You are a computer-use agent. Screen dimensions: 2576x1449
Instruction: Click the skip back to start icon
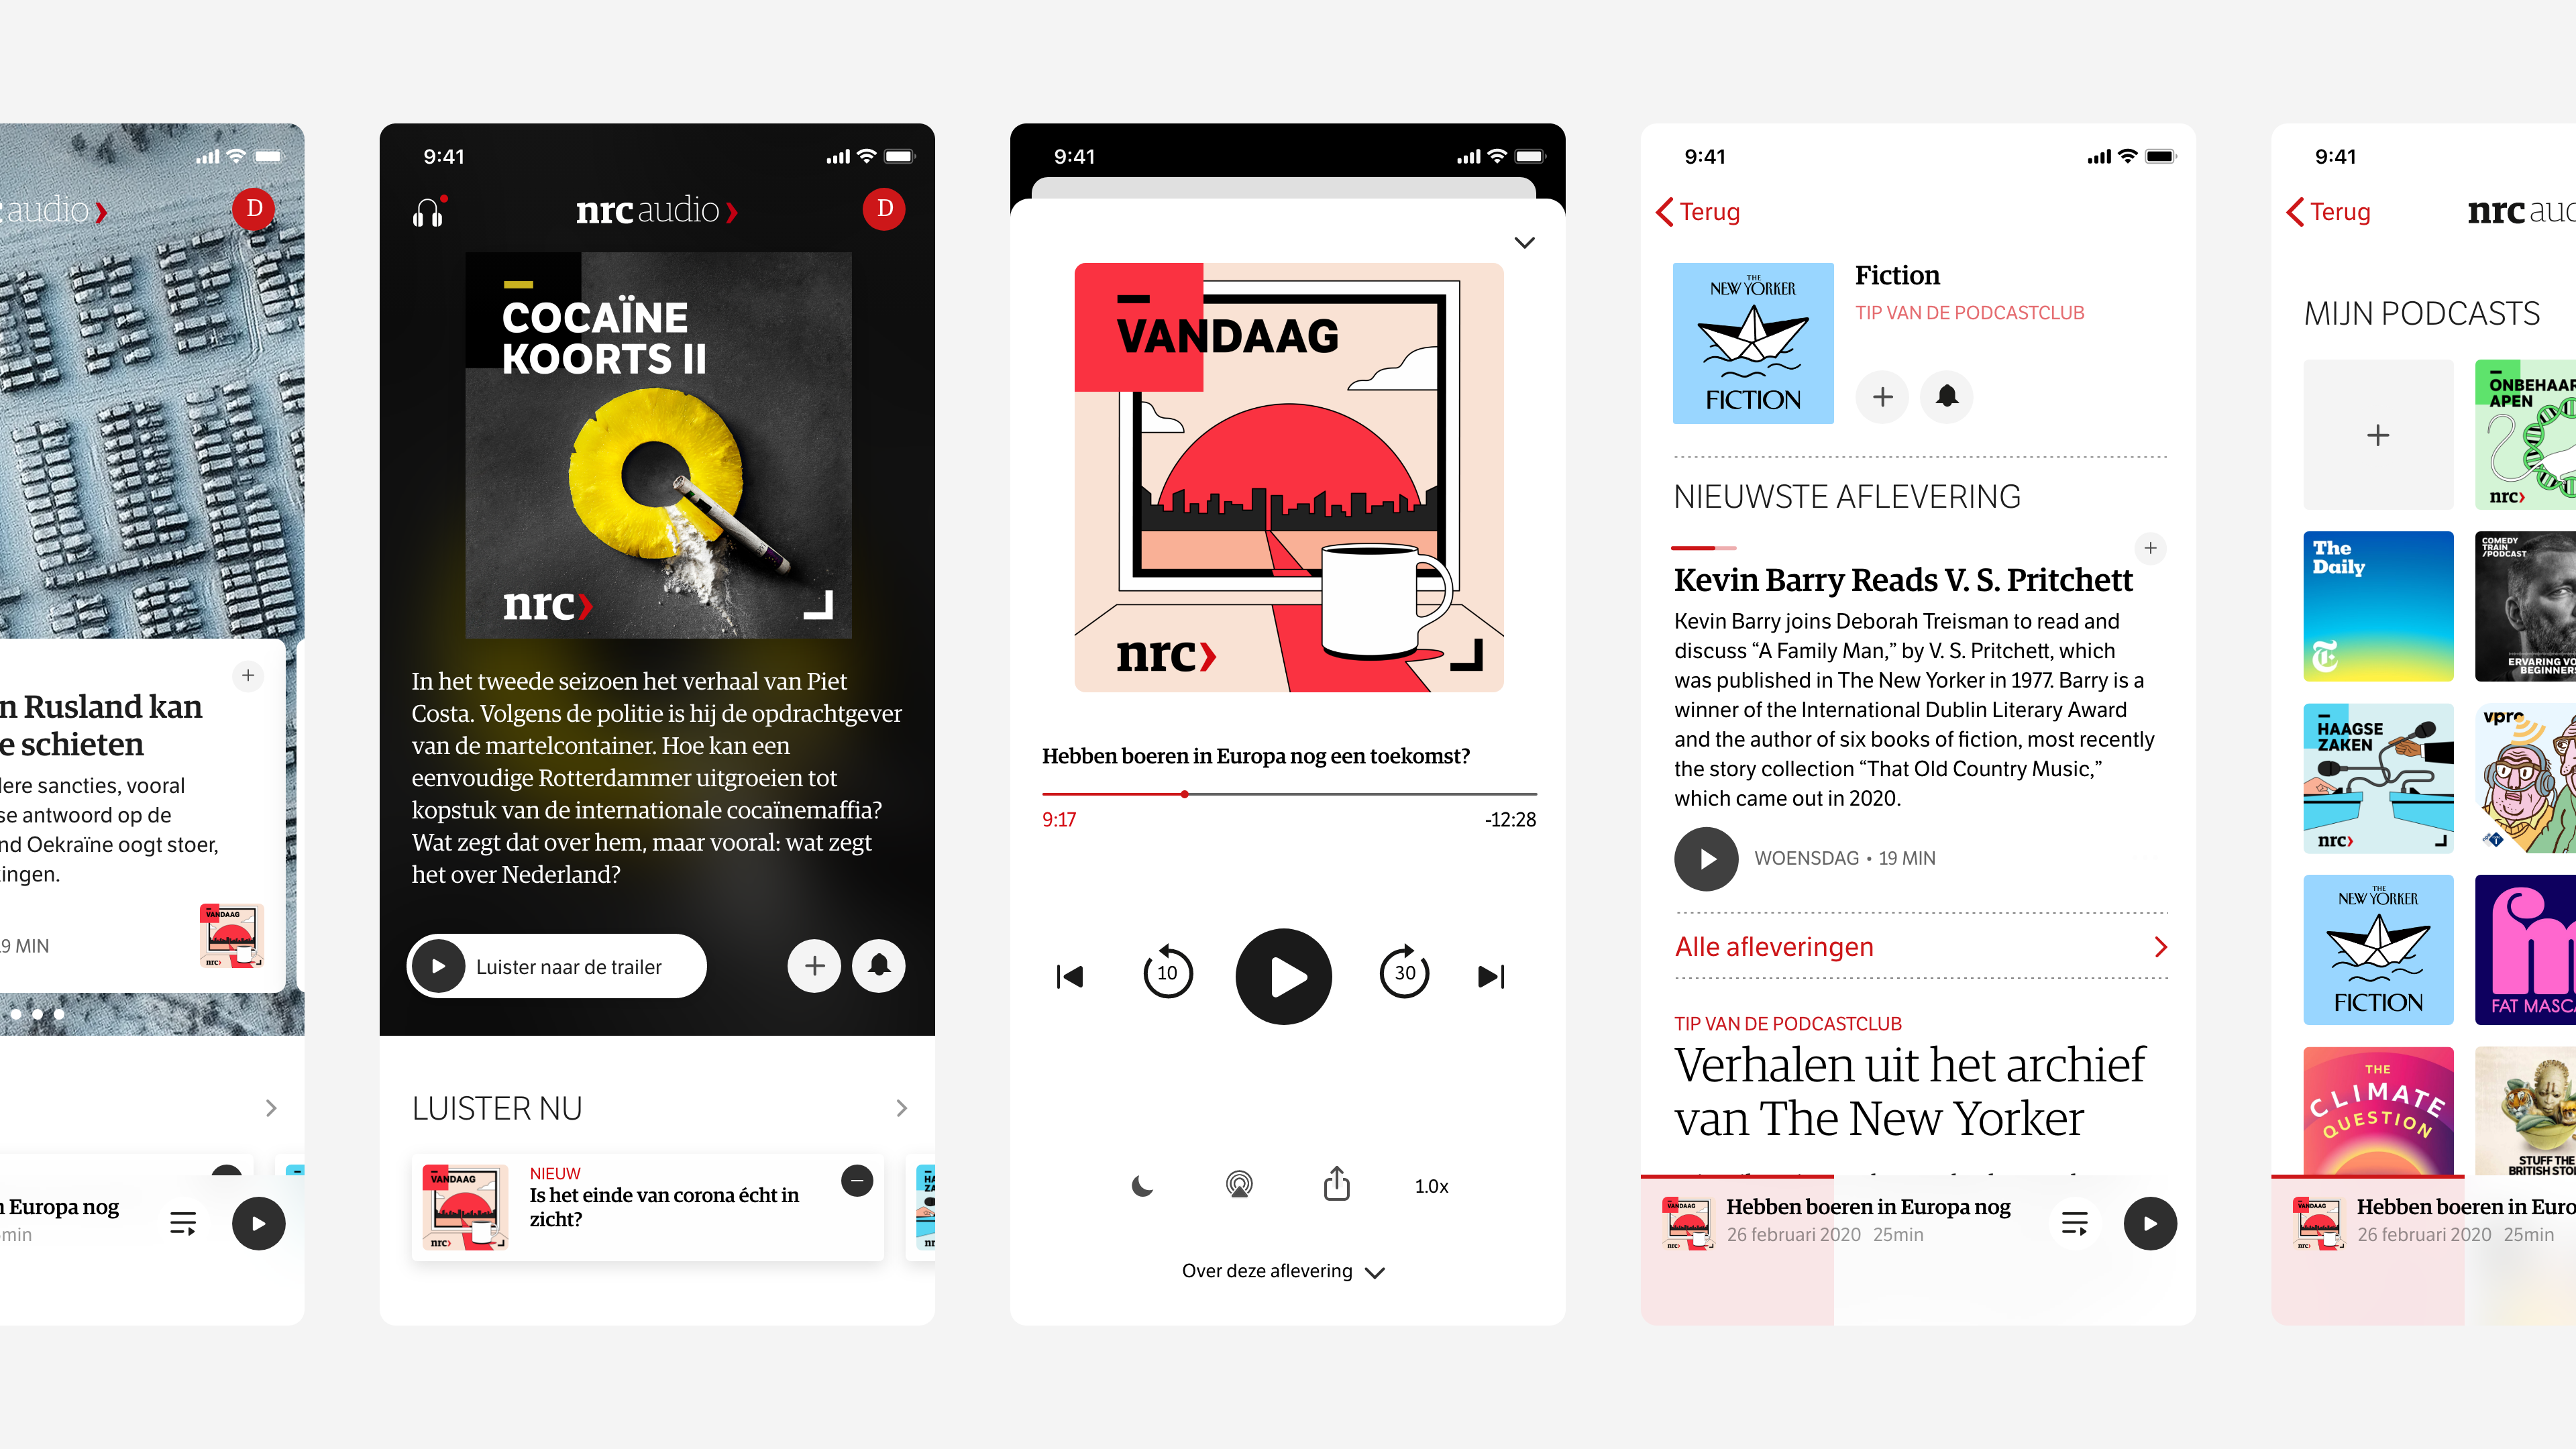1069,975
